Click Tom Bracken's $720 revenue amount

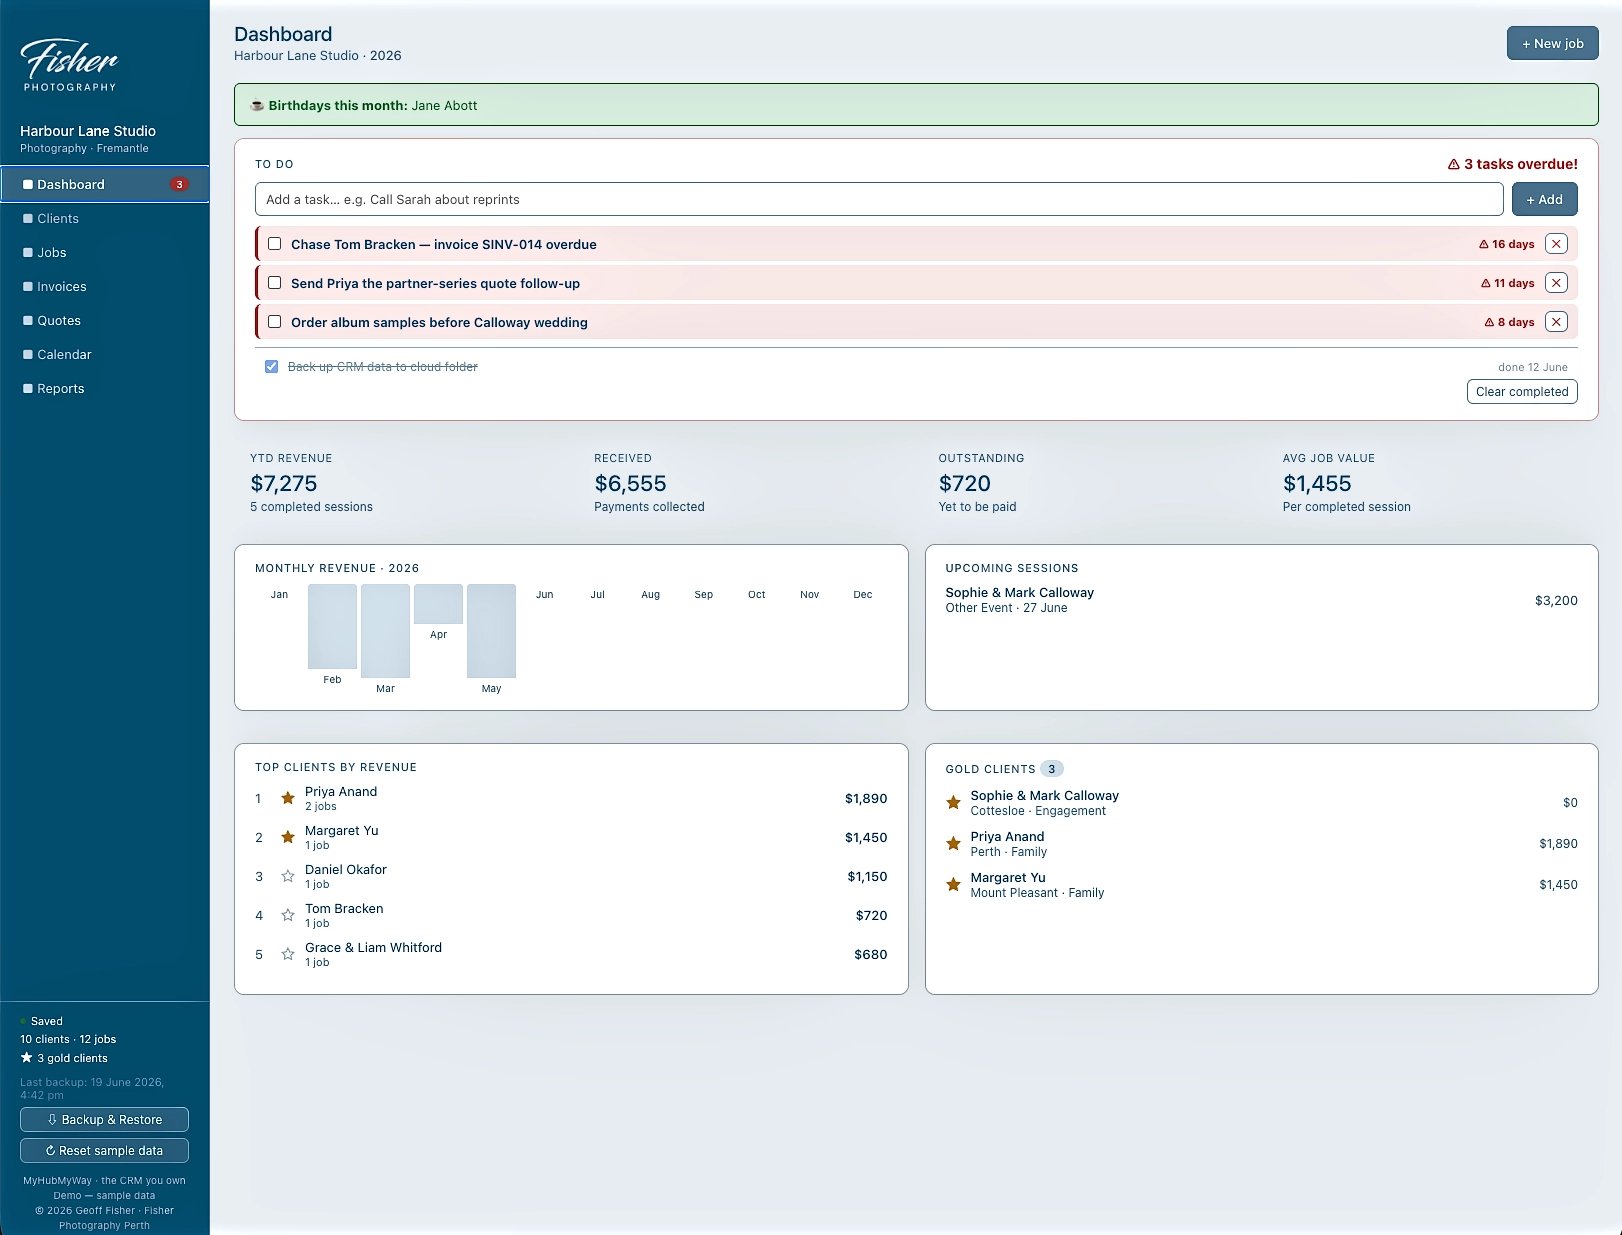[x=871, y=915]
